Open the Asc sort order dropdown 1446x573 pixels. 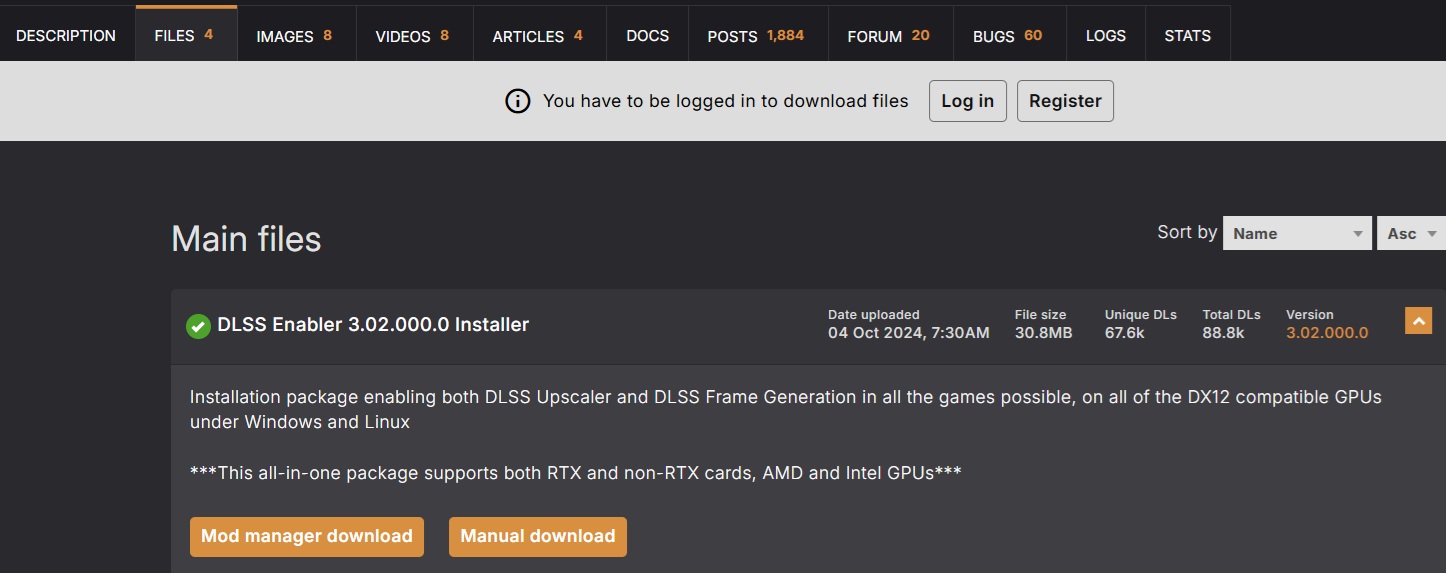pos(1411,233)
